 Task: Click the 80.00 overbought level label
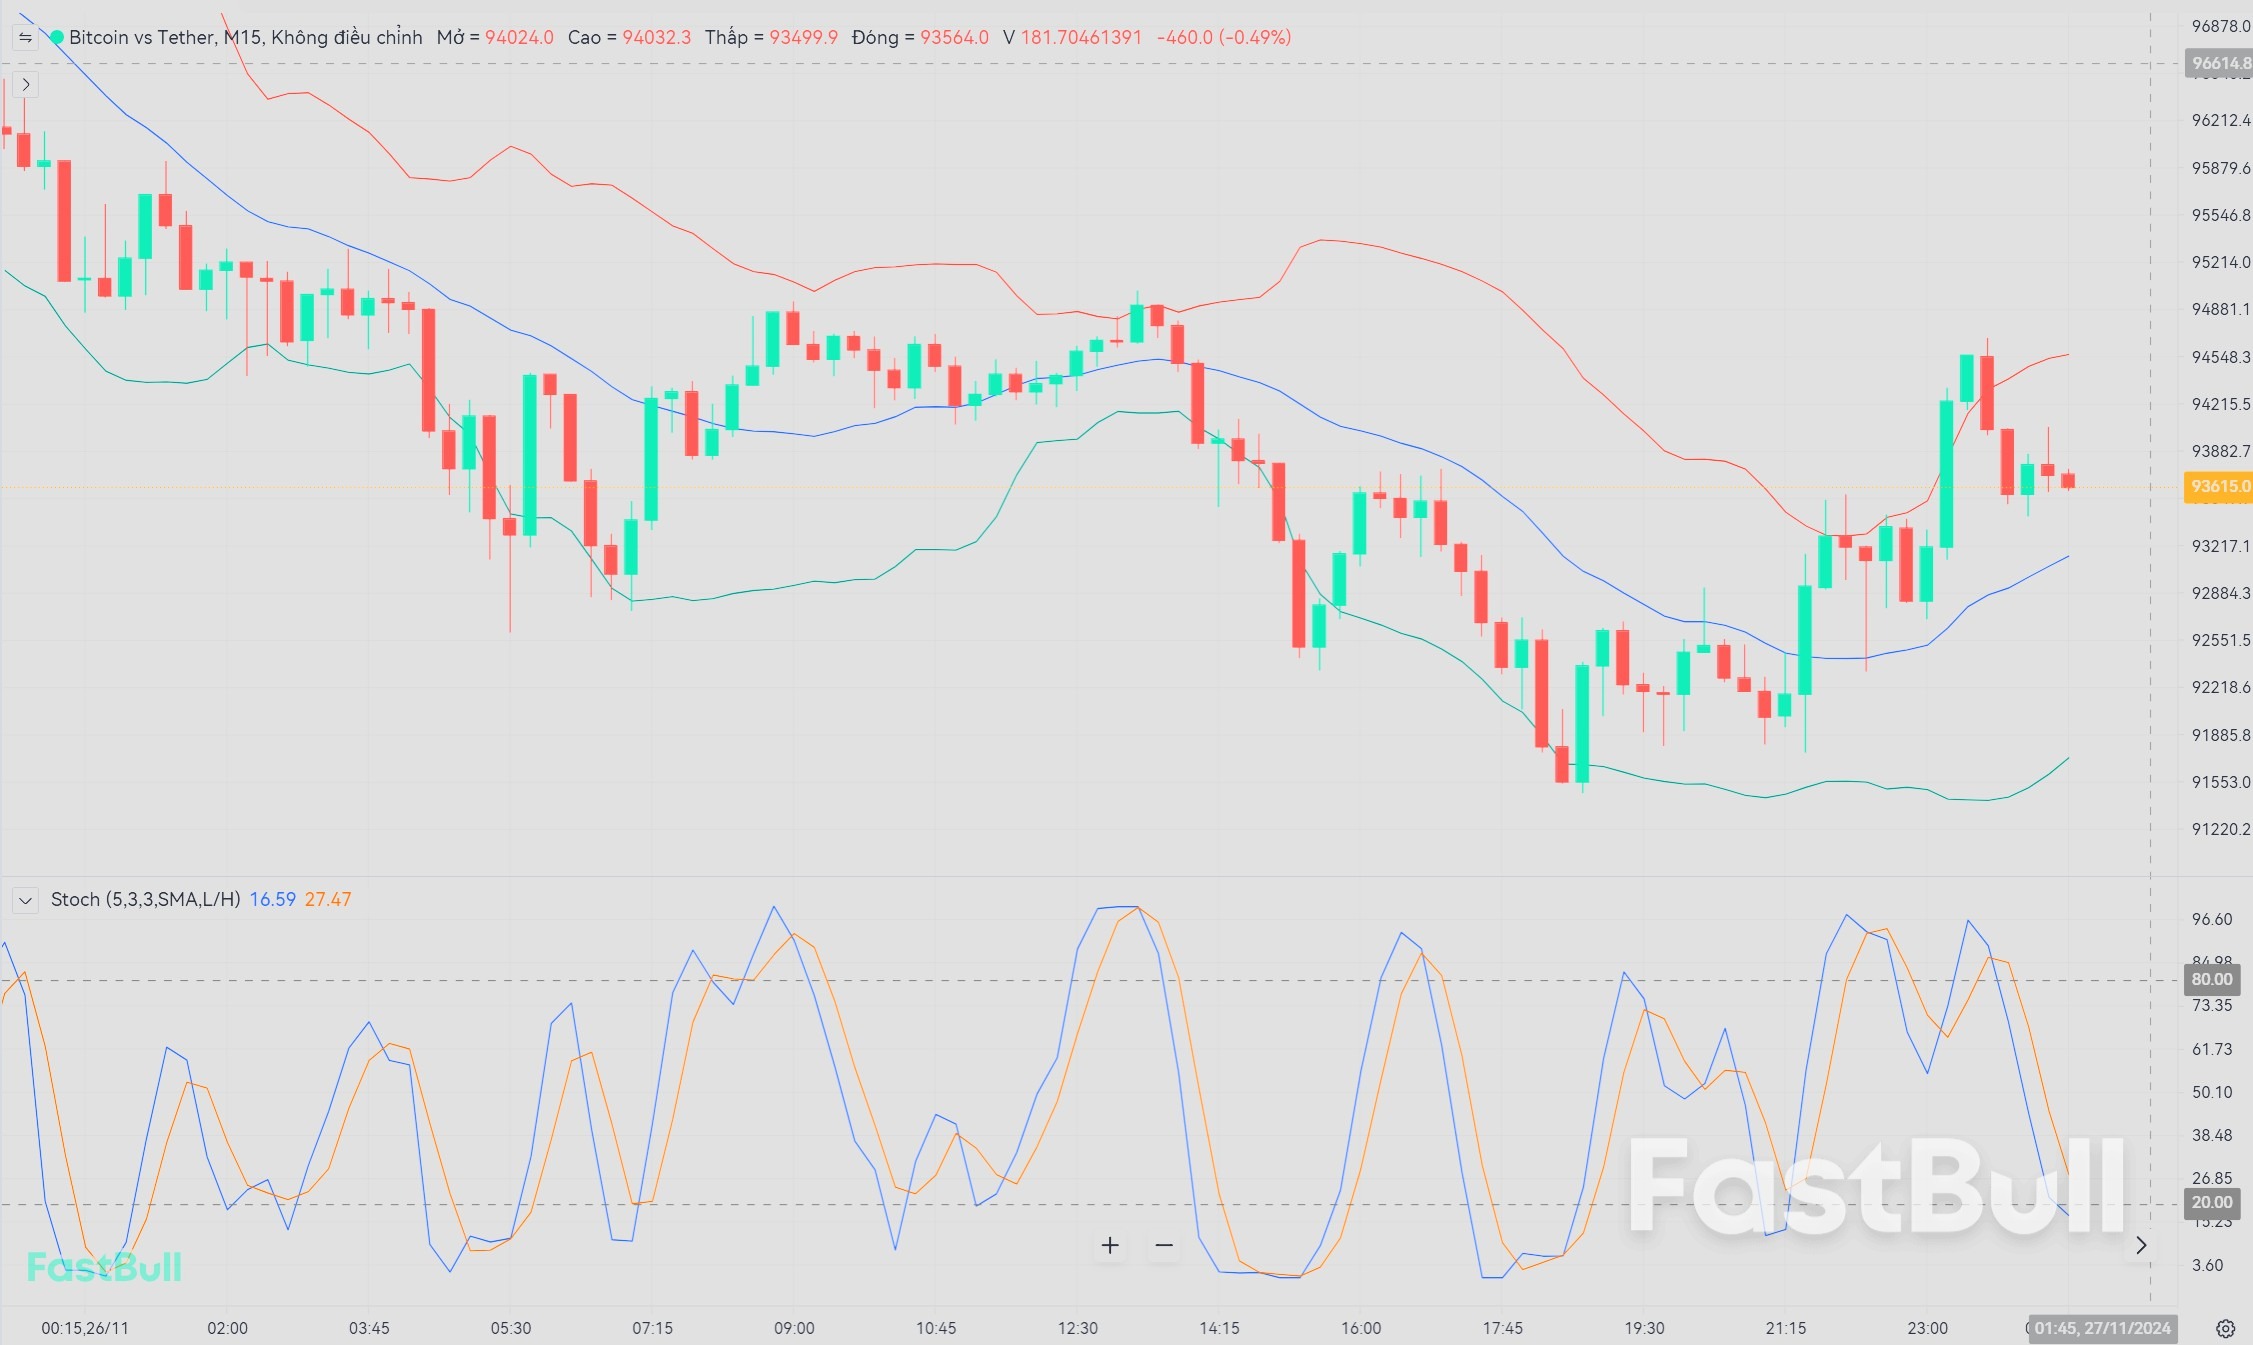[x=2211, y=980]
